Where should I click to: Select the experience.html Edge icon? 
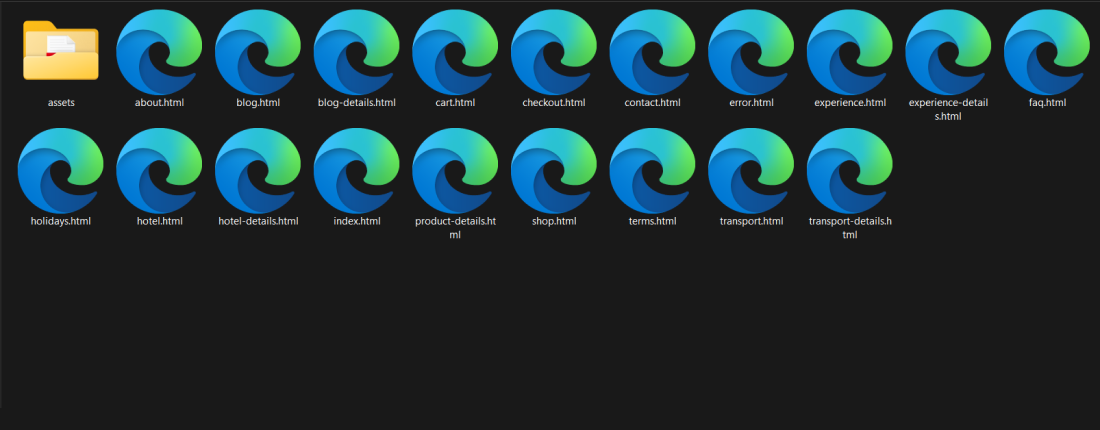point(850,52)
